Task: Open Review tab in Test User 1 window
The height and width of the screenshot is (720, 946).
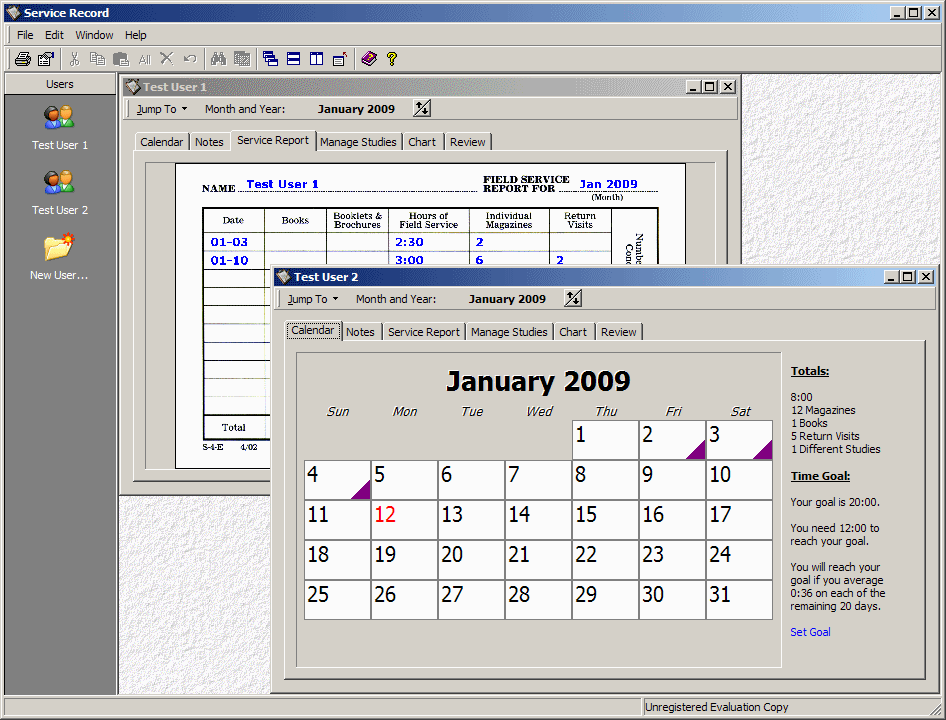Action: 468,142
